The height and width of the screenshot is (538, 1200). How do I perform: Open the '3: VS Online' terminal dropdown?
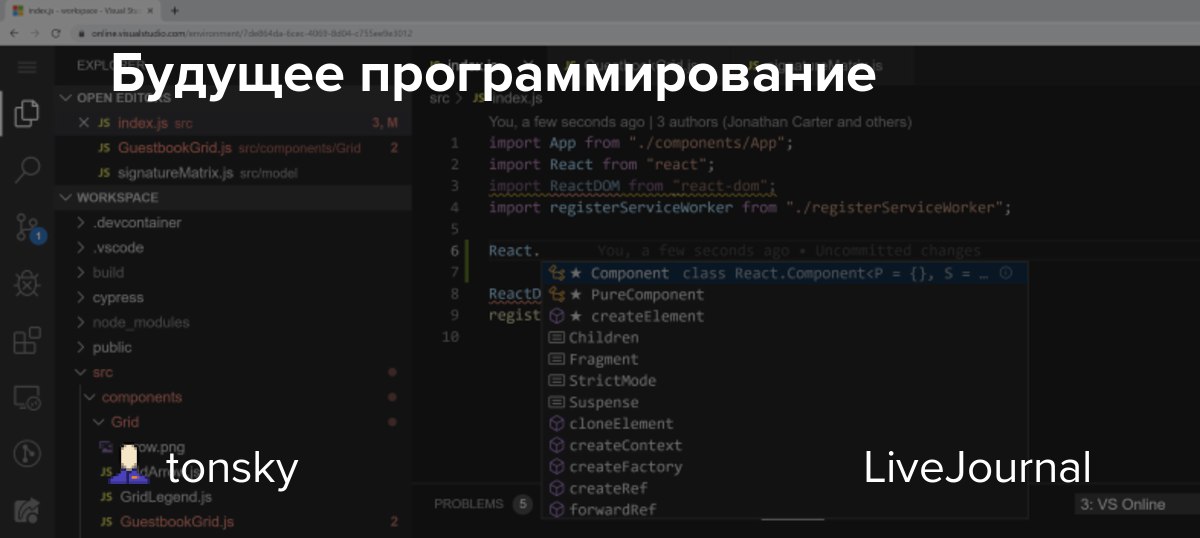click(1135, 504)
